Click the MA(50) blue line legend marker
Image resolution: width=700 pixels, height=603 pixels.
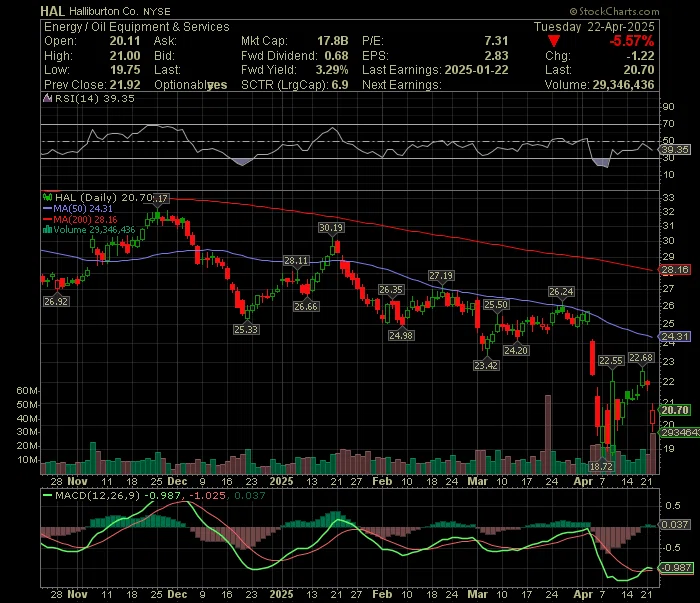[47, 208]
